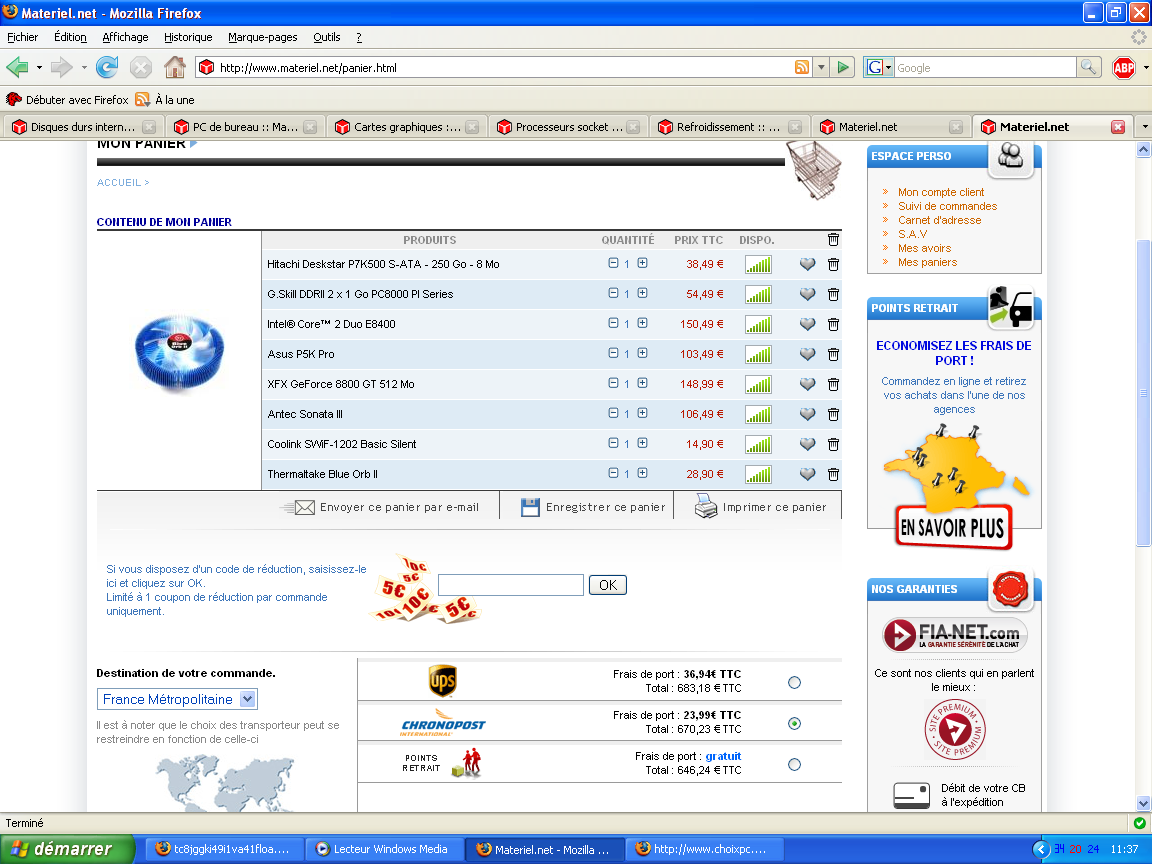Switch to Processeurs socket tab
This screenshot has width=1152, height=864.
[568, 127]
